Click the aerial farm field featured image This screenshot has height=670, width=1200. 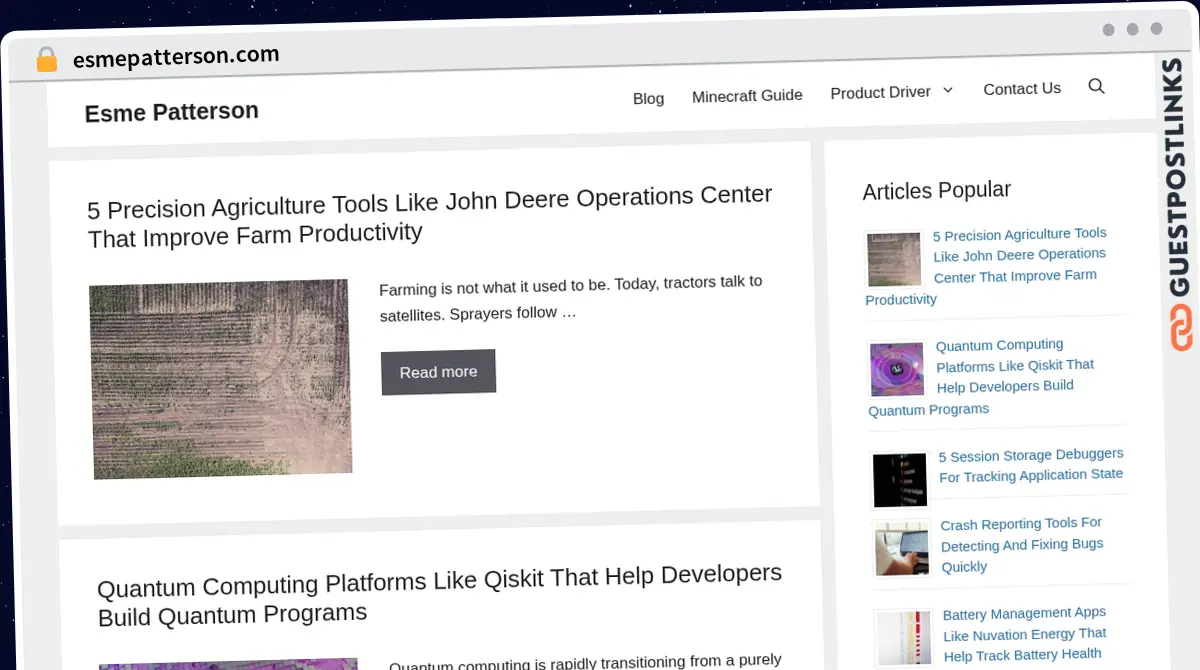point(220,379)
